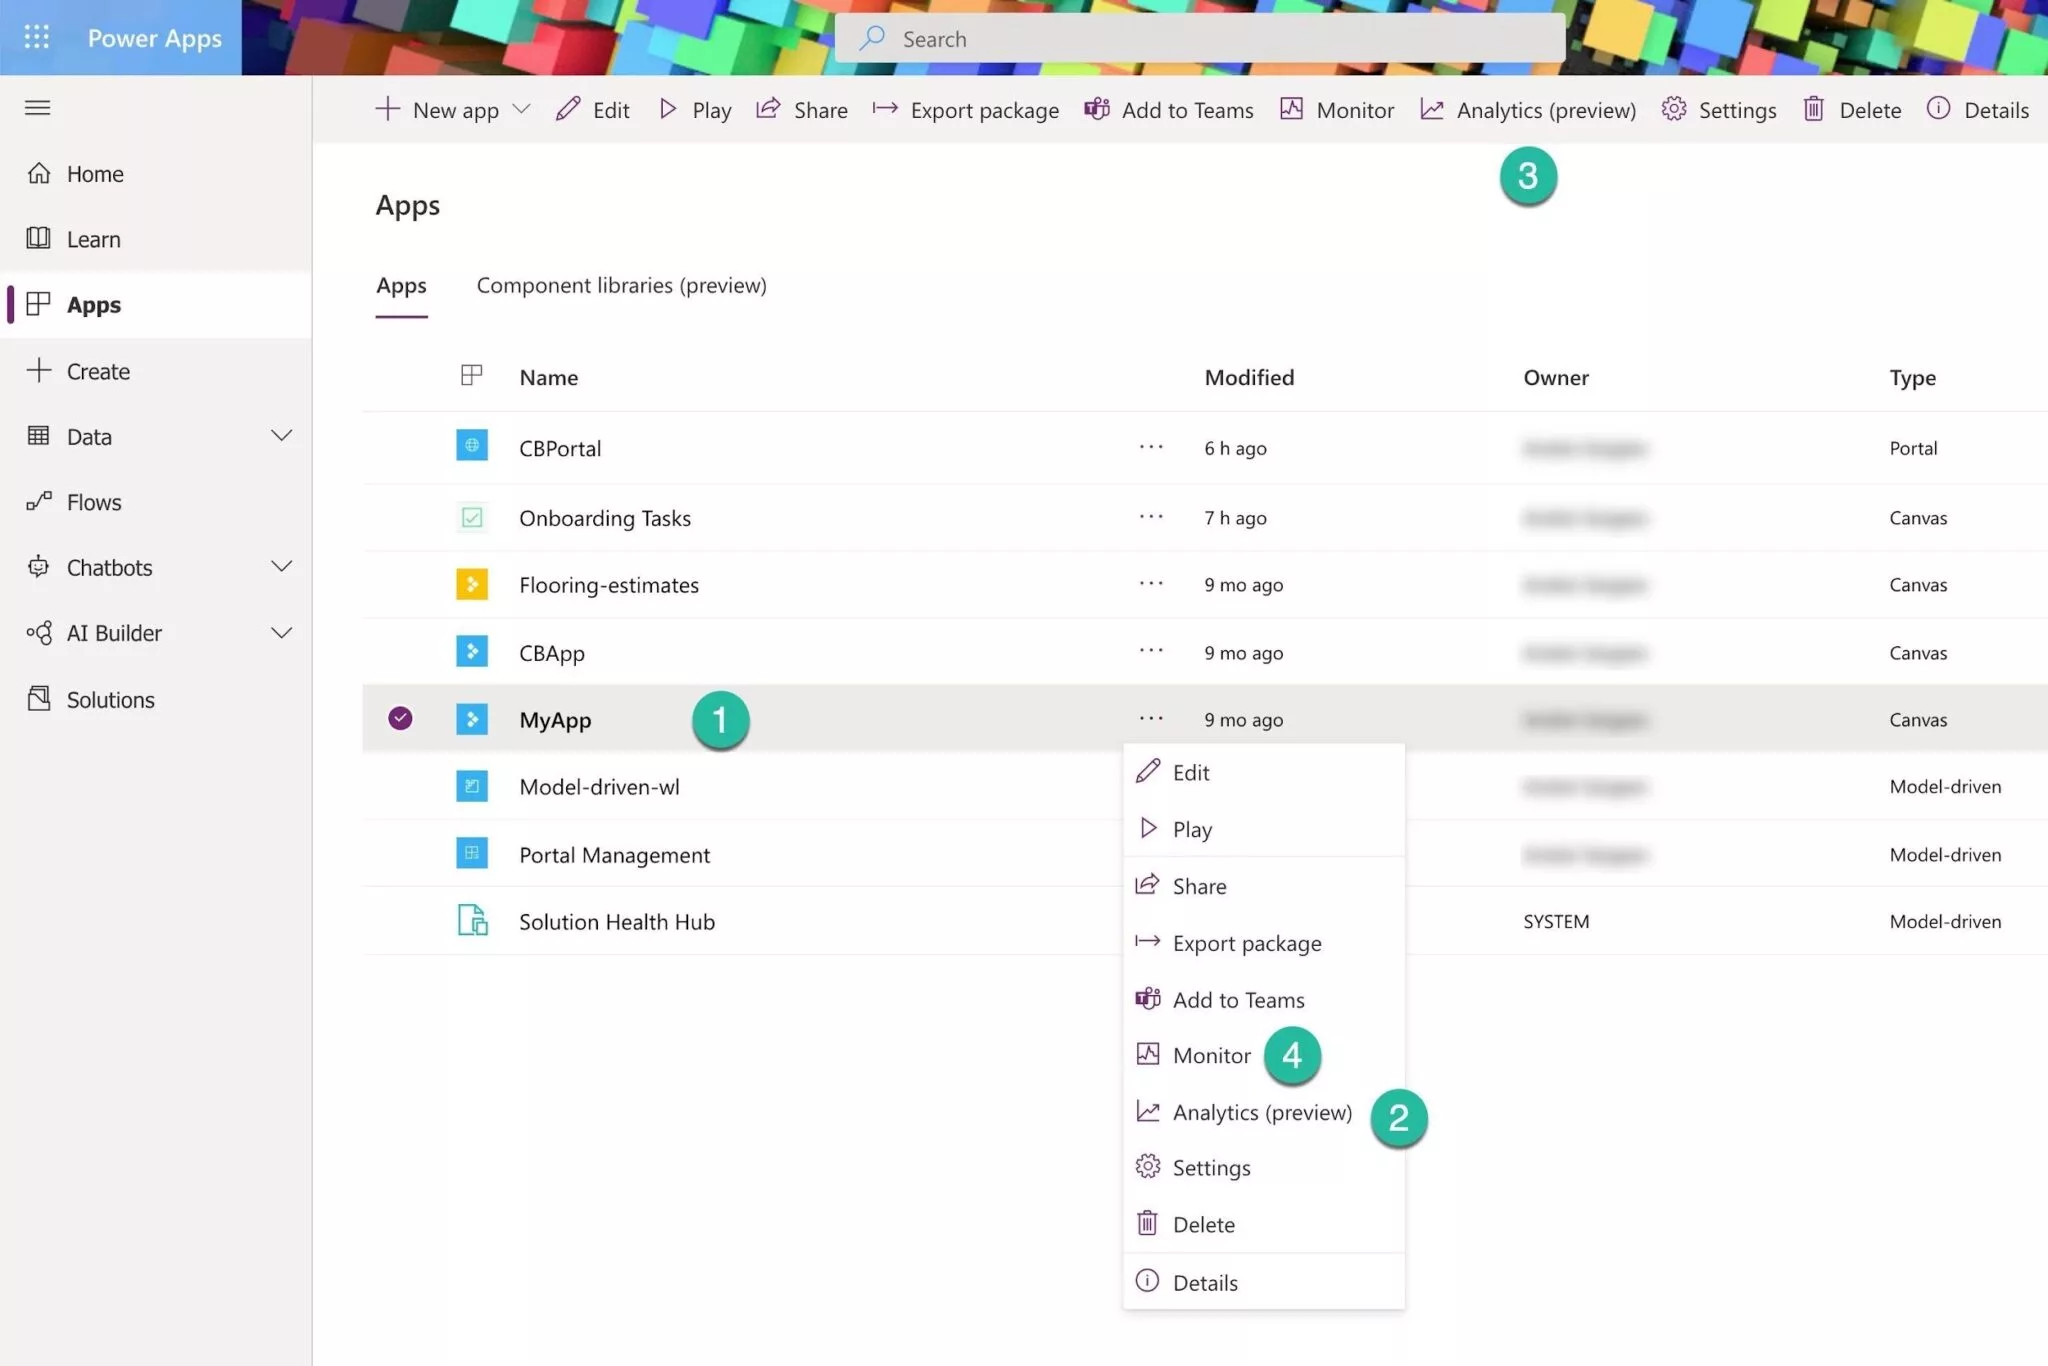Click the Share button in toolbar
The height and width of the screenshot is (1366, 2048).
pyautogui.click(x=803, y=108)
